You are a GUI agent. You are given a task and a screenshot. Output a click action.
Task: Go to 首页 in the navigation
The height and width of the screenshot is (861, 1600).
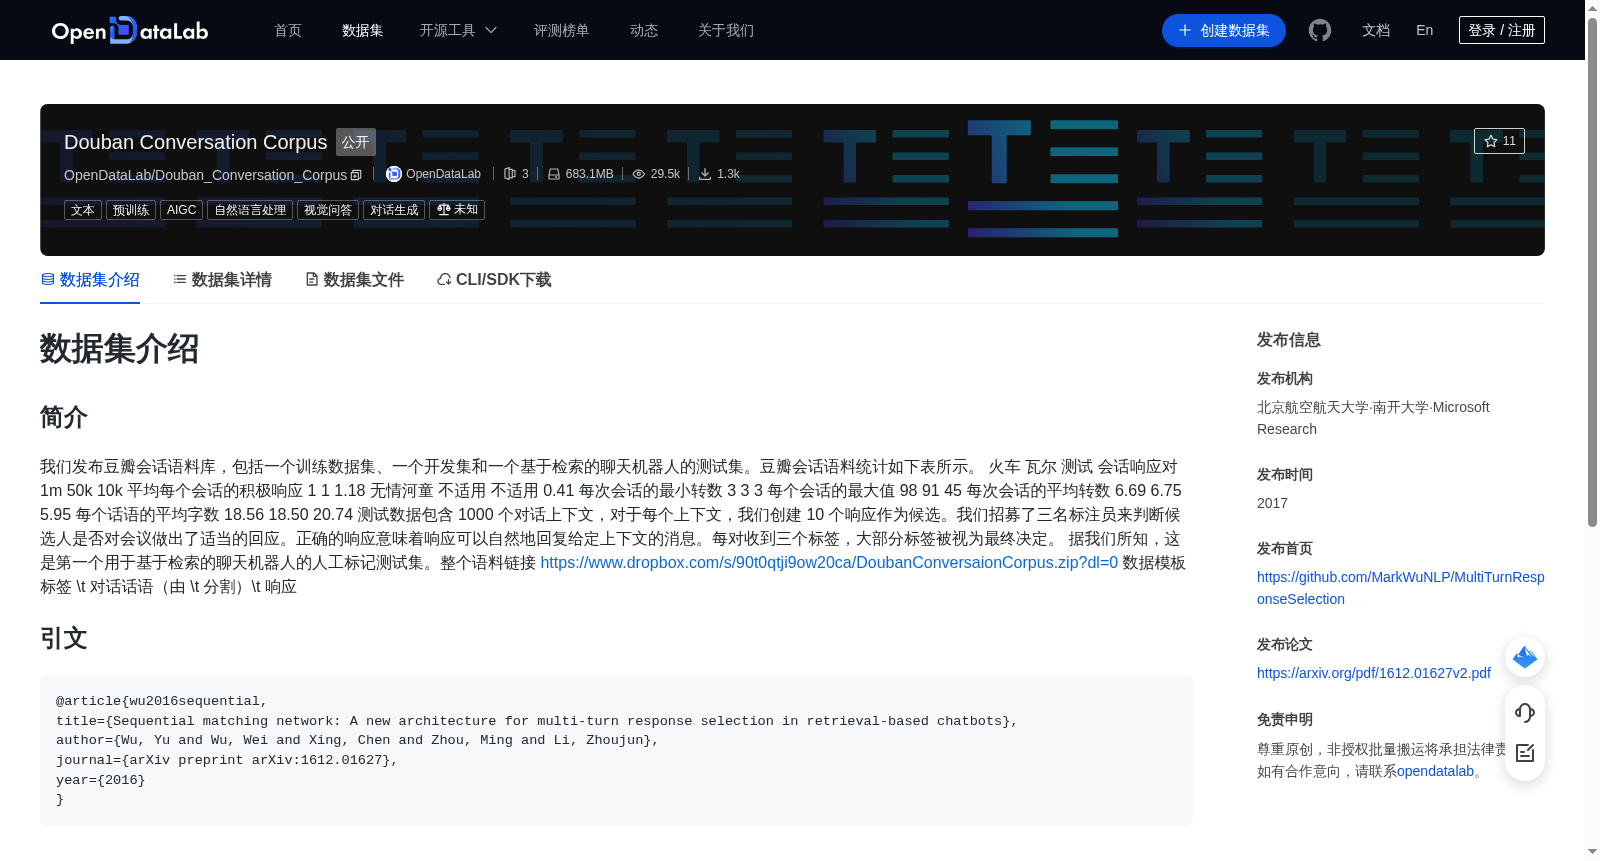click(288, 30)
